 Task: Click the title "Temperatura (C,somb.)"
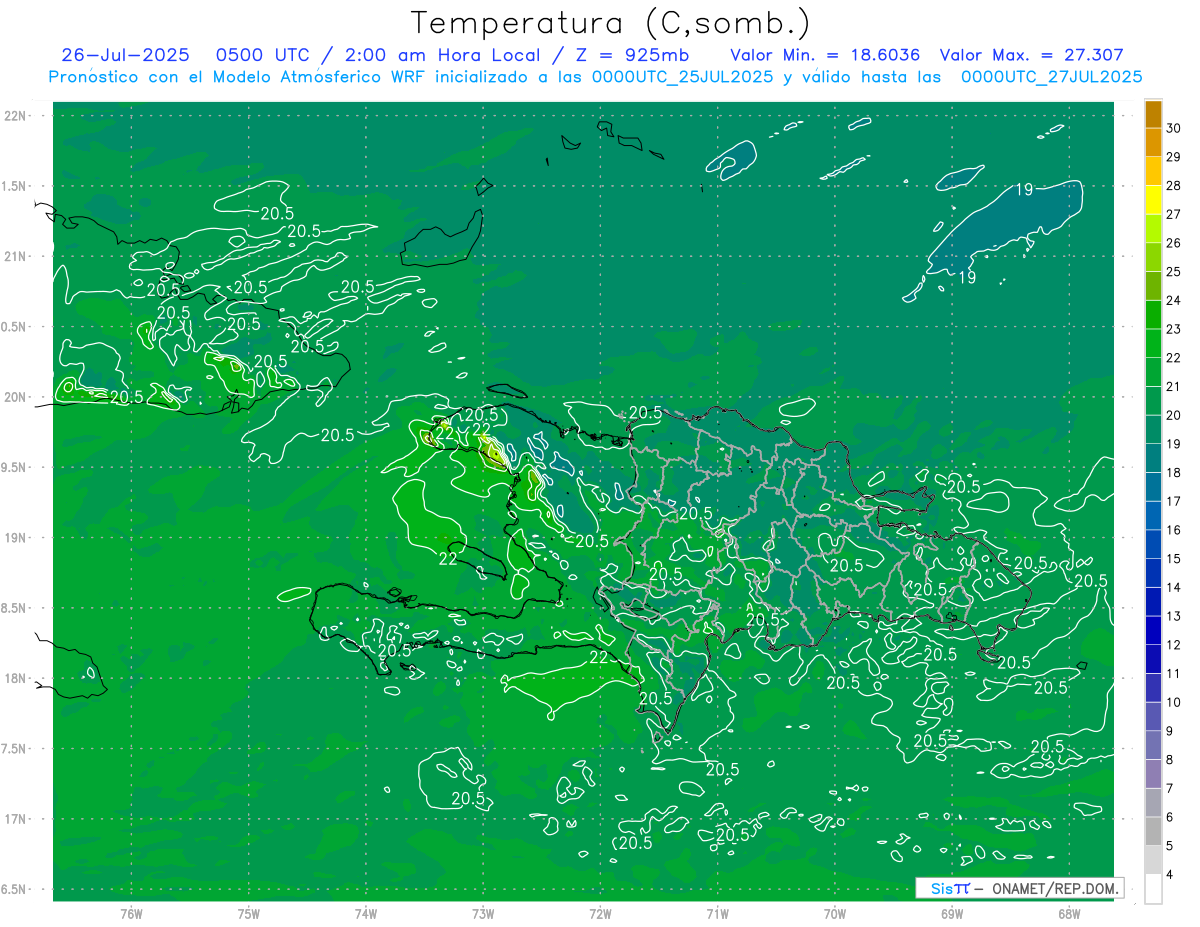point(610,22)
